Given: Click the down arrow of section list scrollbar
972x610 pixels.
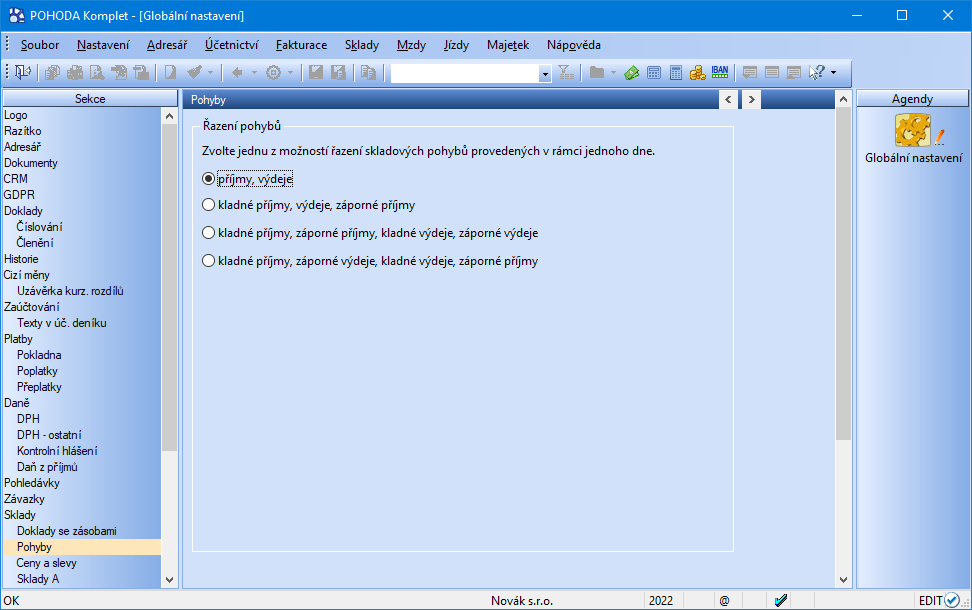Looking at the screenshot, I should coord(169,580).
